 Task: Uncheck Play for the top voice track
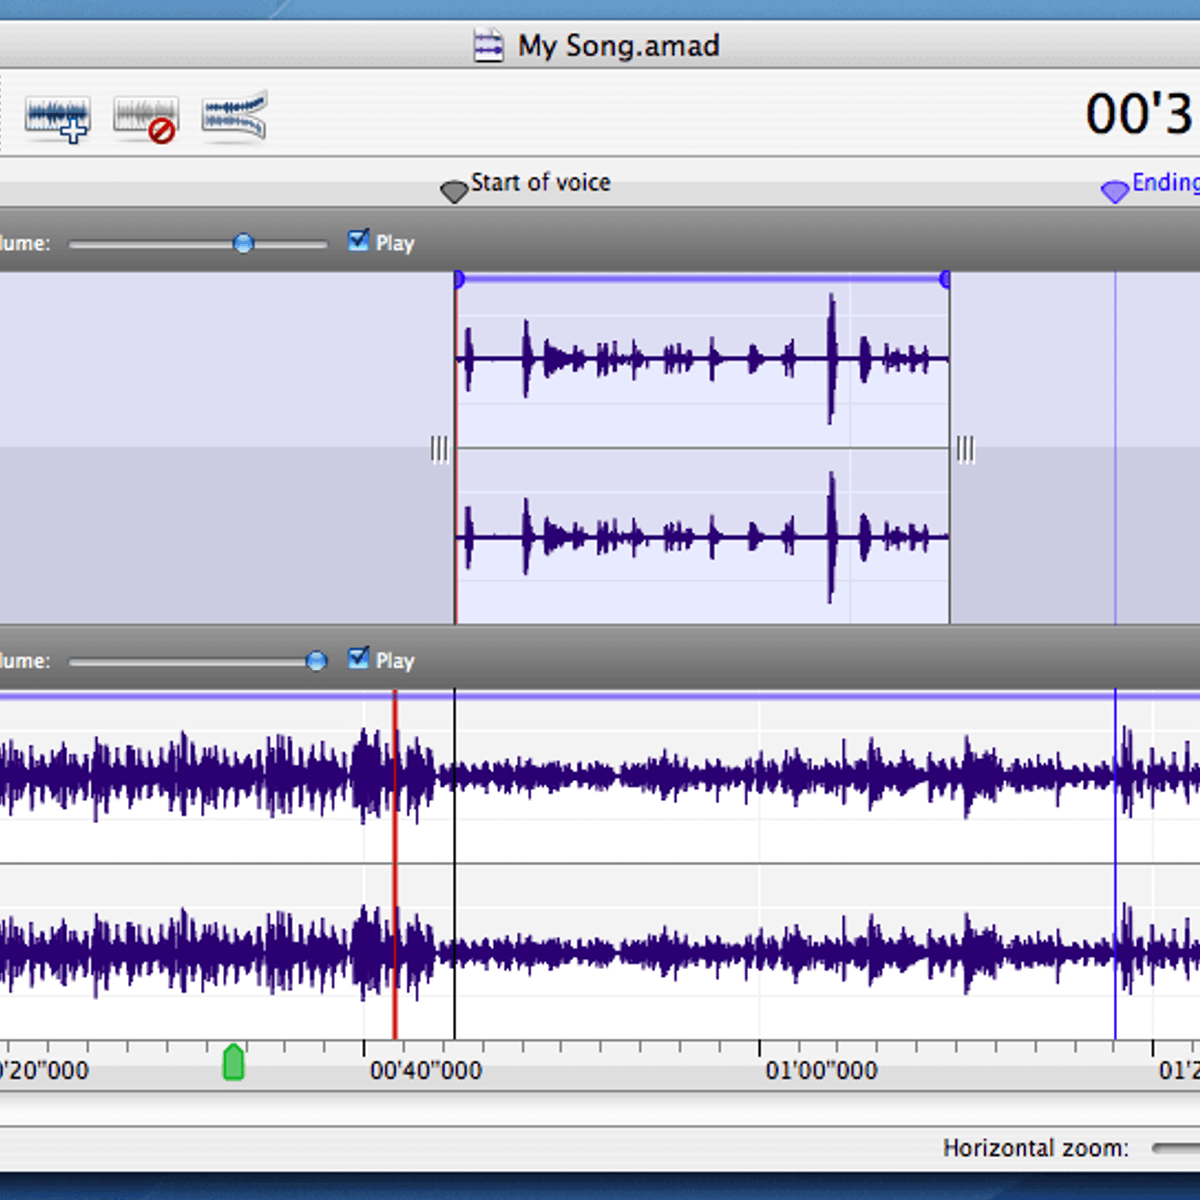[x=358, y=241]
